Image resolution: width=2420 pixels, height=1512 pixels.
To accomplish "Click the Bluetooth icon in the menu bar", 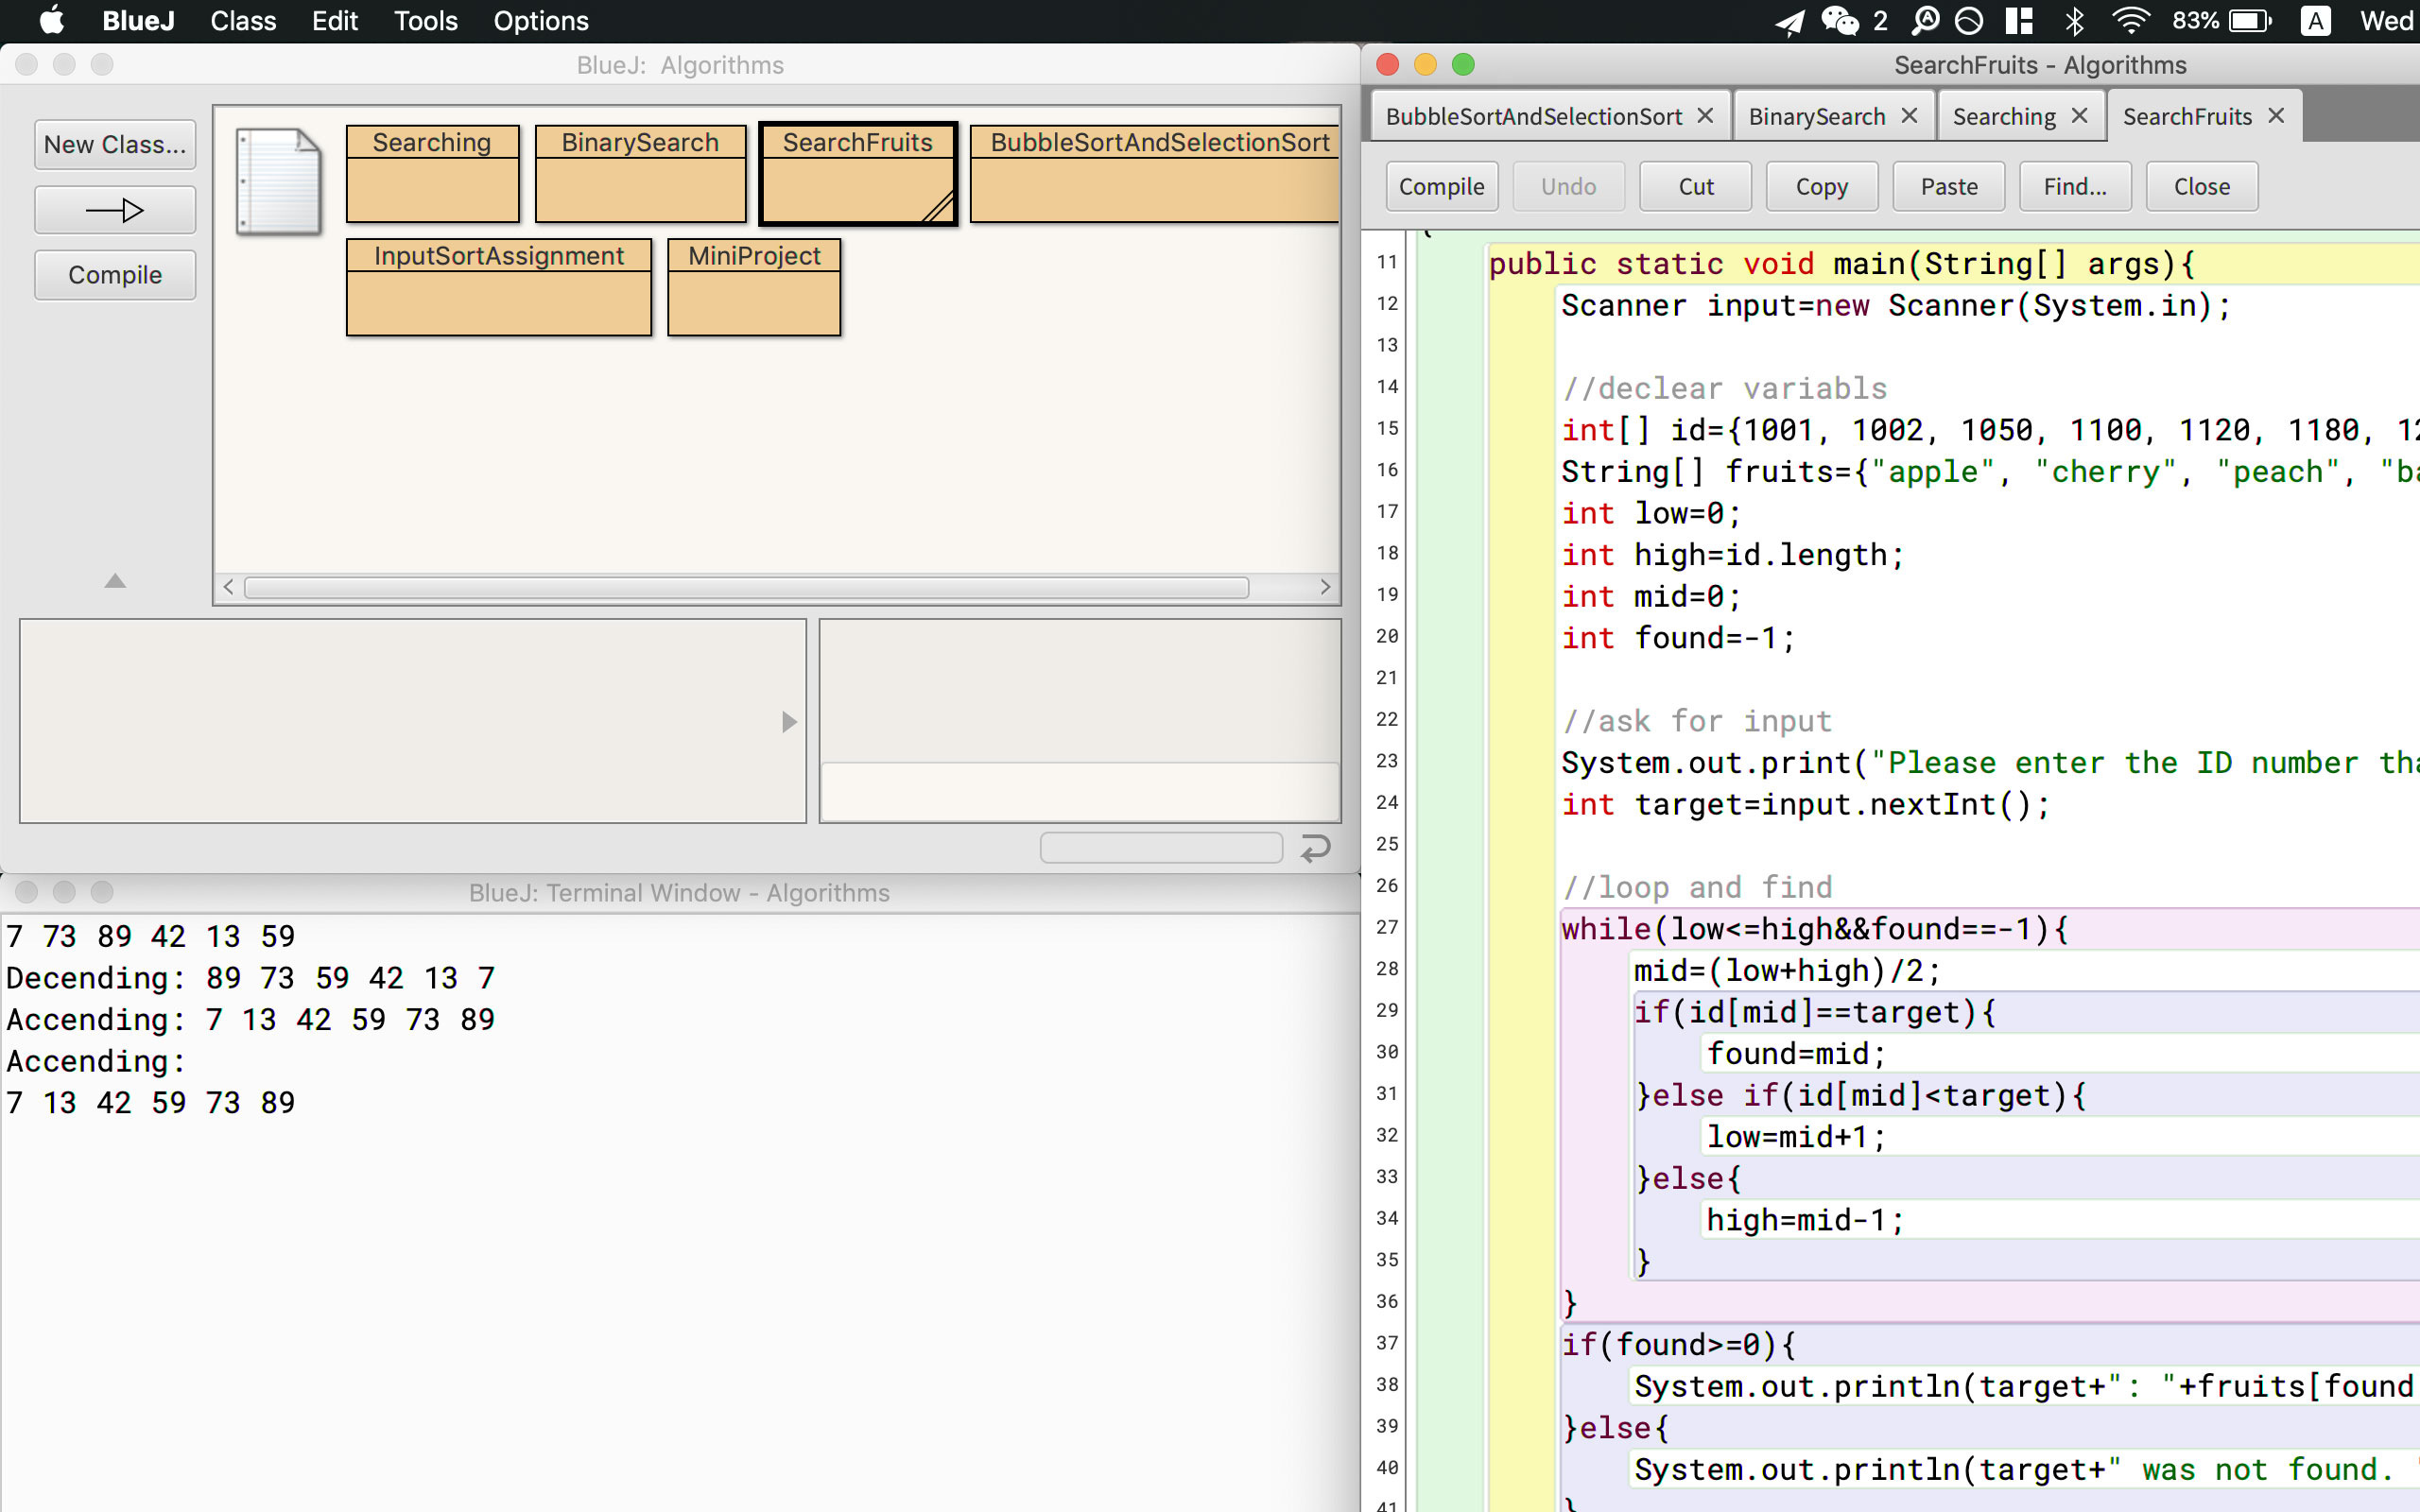I will 2075,21.
